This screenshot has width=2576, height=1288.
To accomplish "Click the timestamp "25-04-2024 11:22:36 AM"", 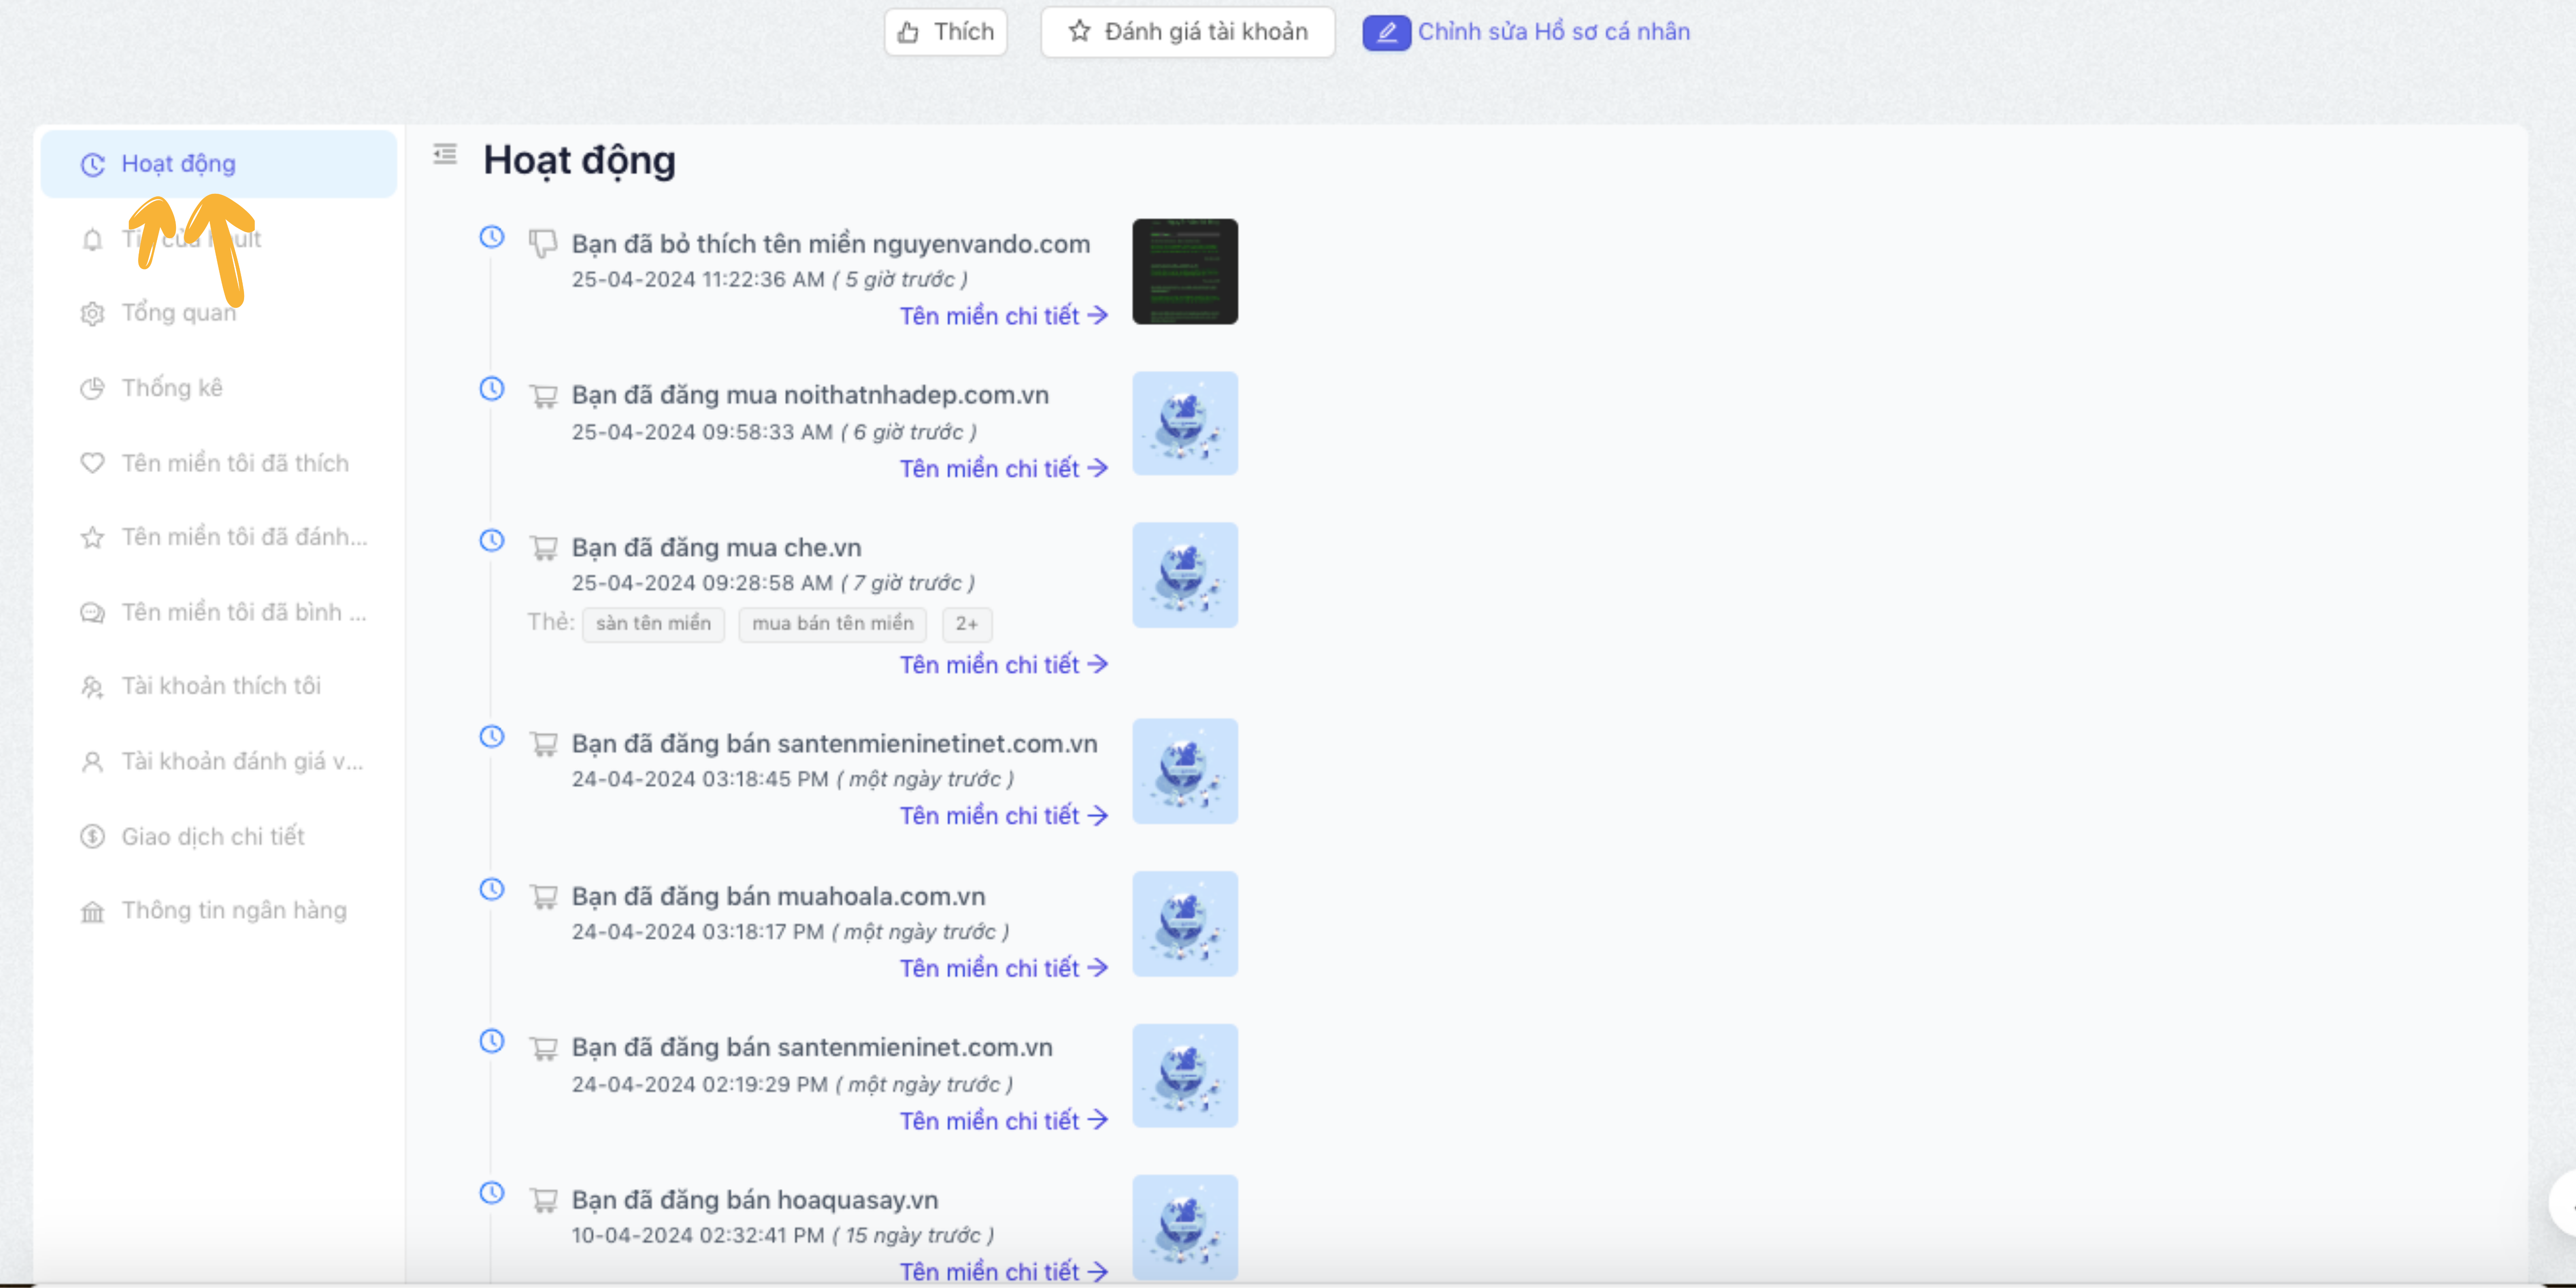I will click(698, 280).
